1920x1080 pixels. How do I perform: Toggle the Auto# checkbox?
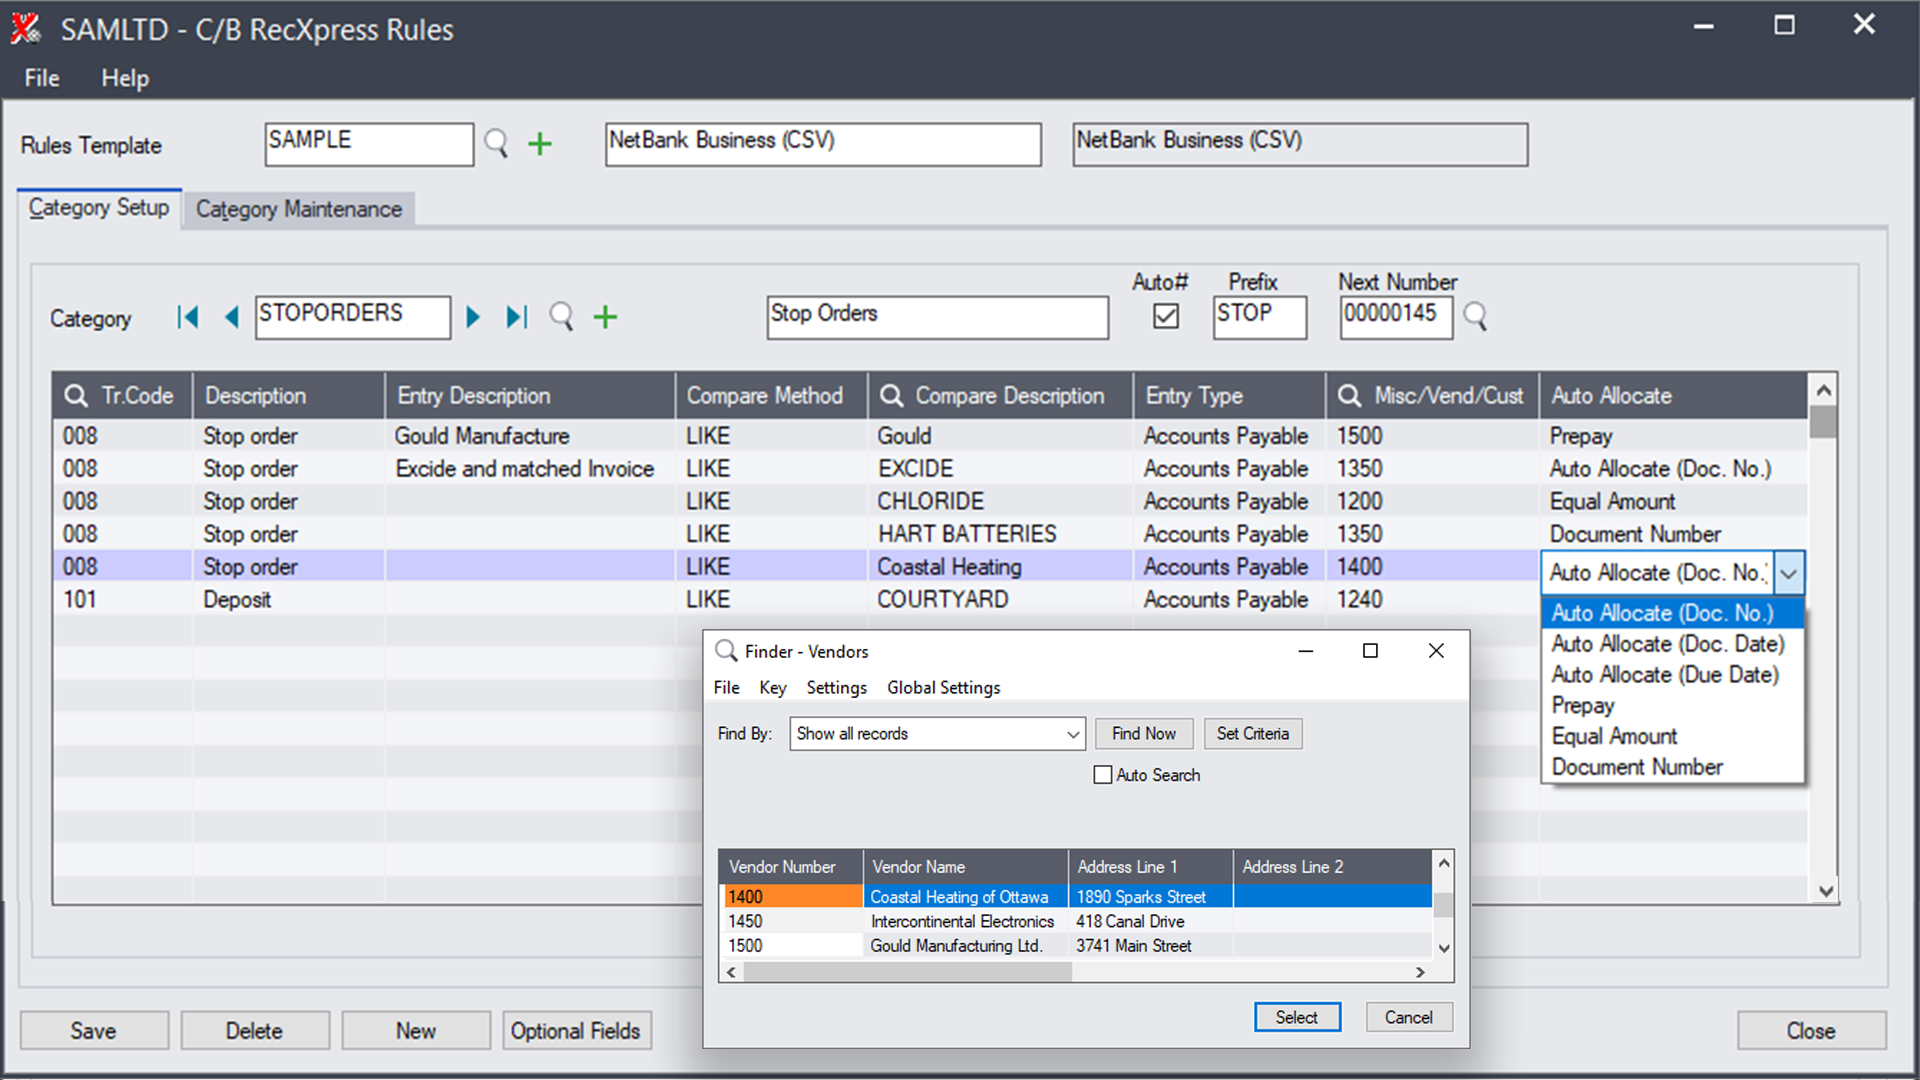pyautogui.click(x=1166, y=316)
